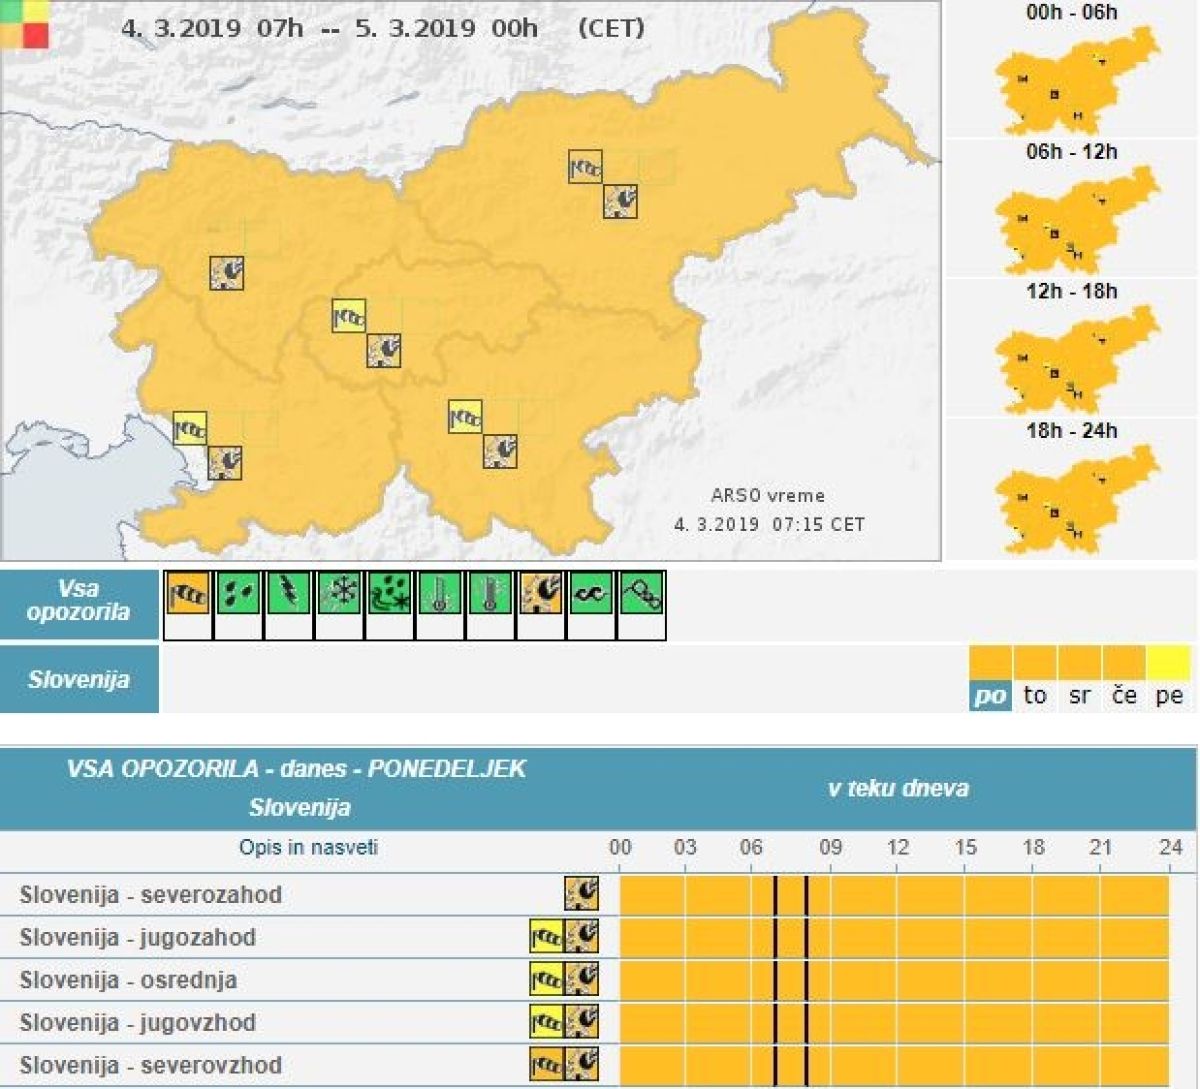1200x1089 pixels.
Task: Click the '00' hour label on timeline
Action: pyautogui.click(x=620, y=848)
